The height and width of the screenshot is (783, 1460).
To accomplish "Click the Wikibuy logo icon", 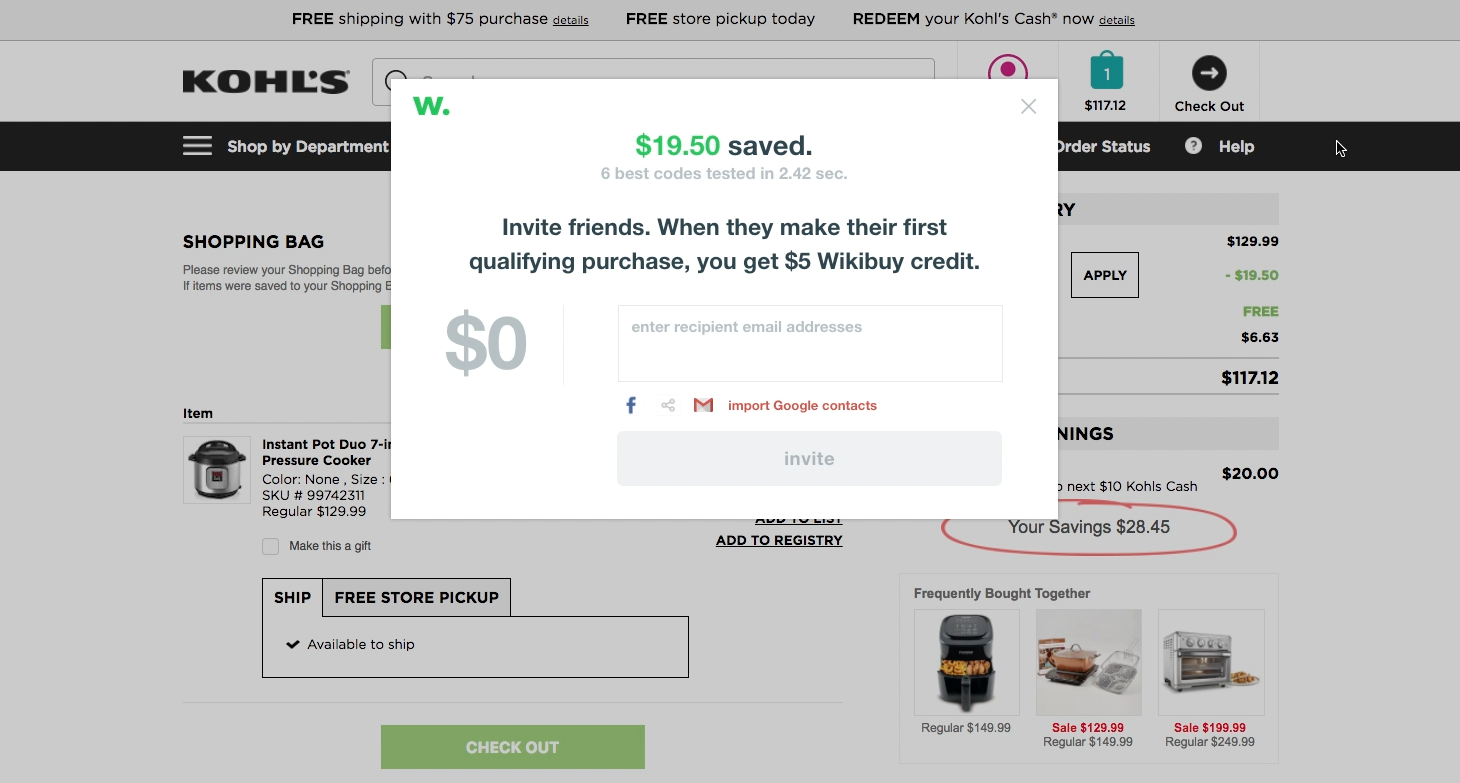I will pos(431,106).
